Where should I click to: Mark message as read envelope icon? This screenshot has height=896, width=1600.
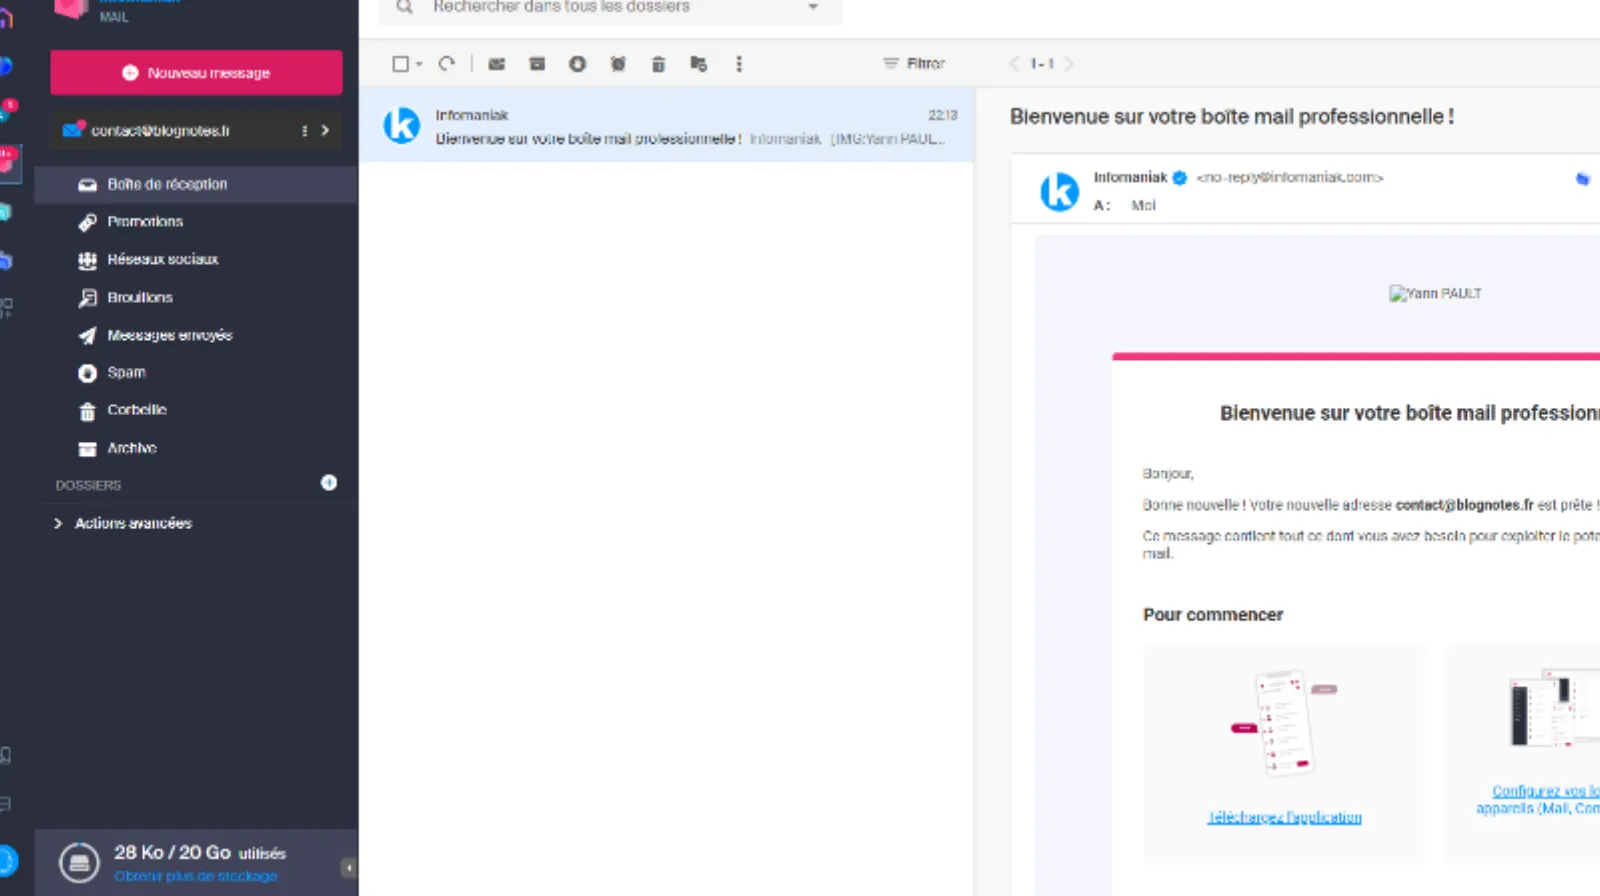(496, 64)
